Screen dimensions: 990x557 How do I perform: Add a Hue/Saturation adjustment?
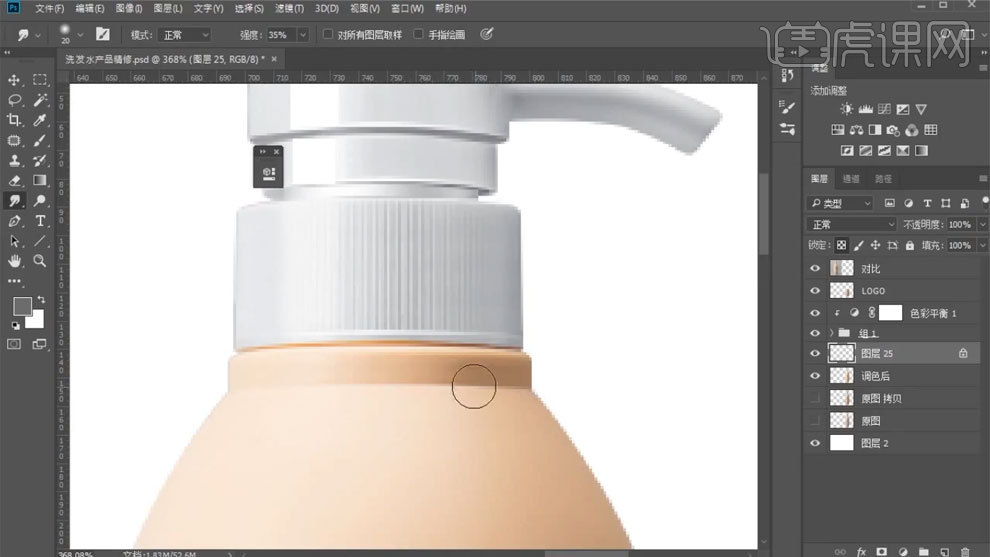(838, 130)
